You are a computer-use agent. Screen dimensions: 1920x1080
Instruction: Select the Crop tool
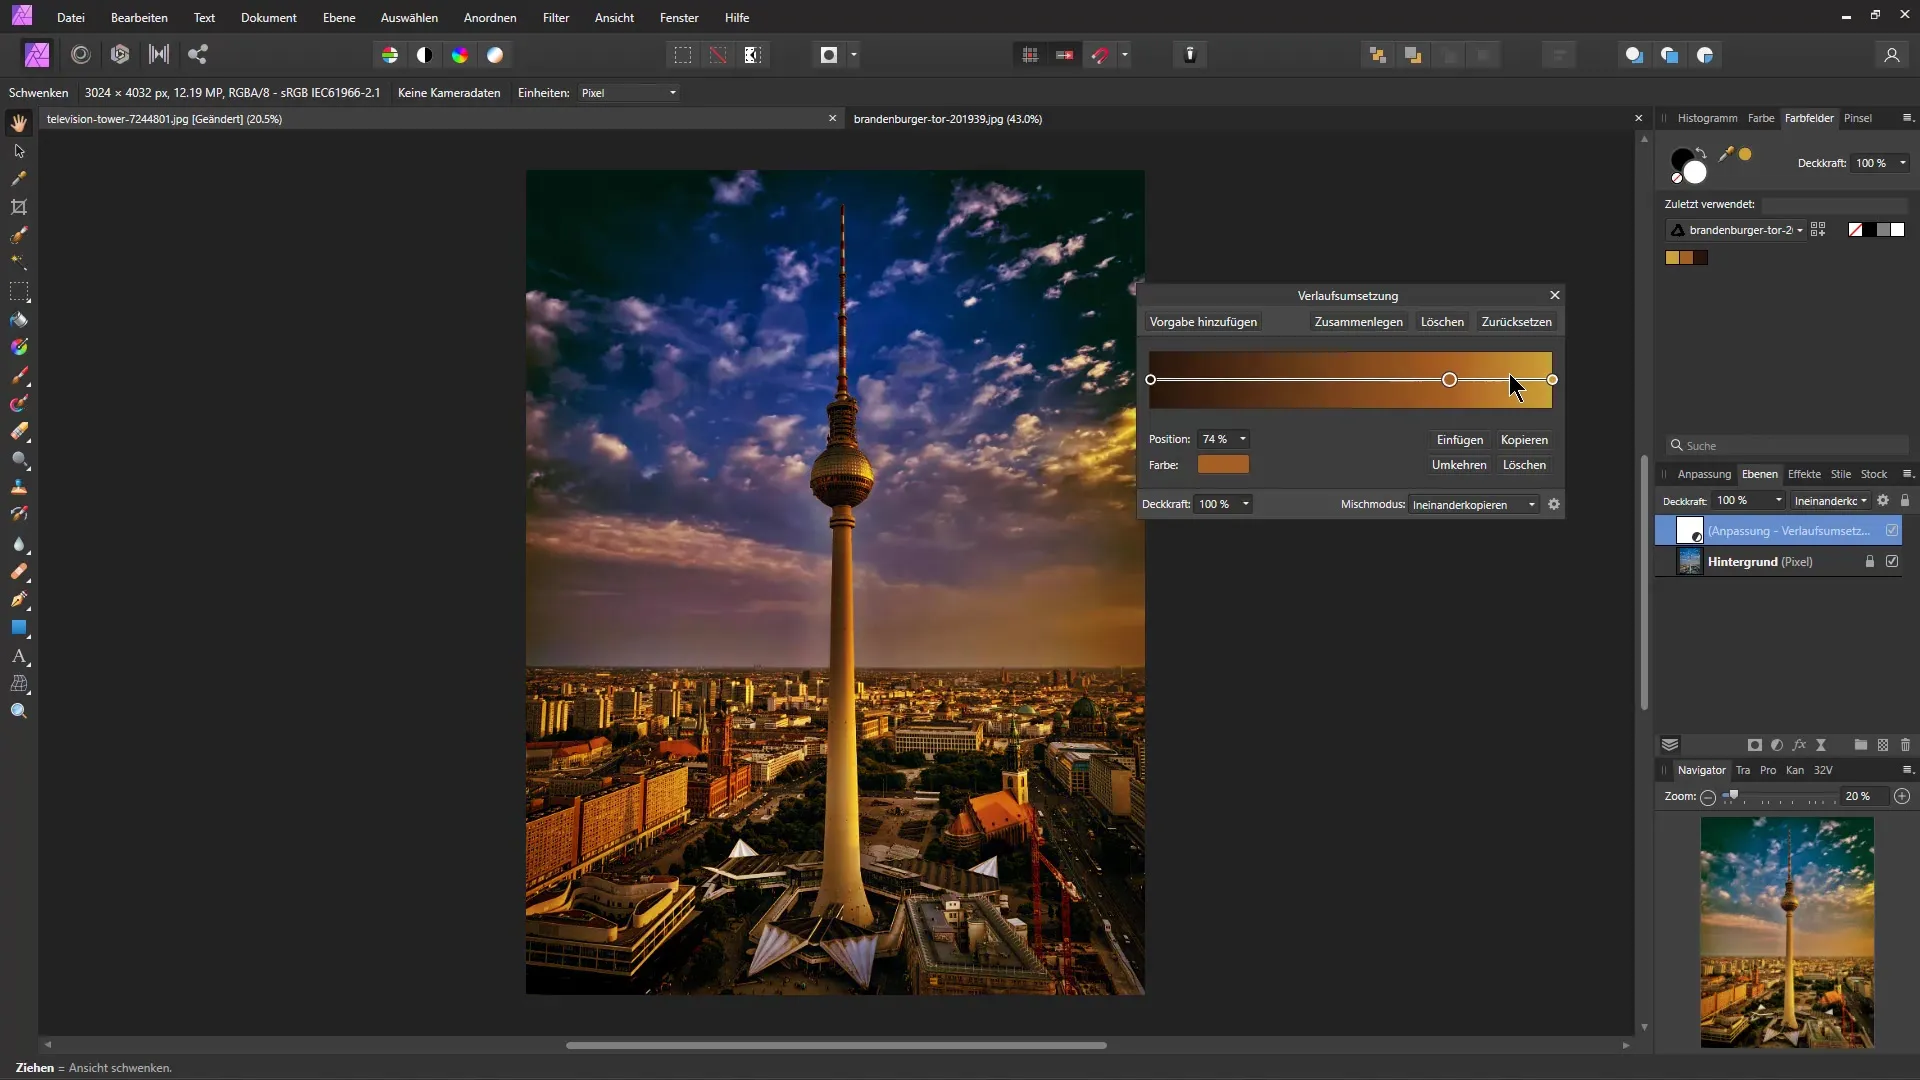tap(19, 207)
